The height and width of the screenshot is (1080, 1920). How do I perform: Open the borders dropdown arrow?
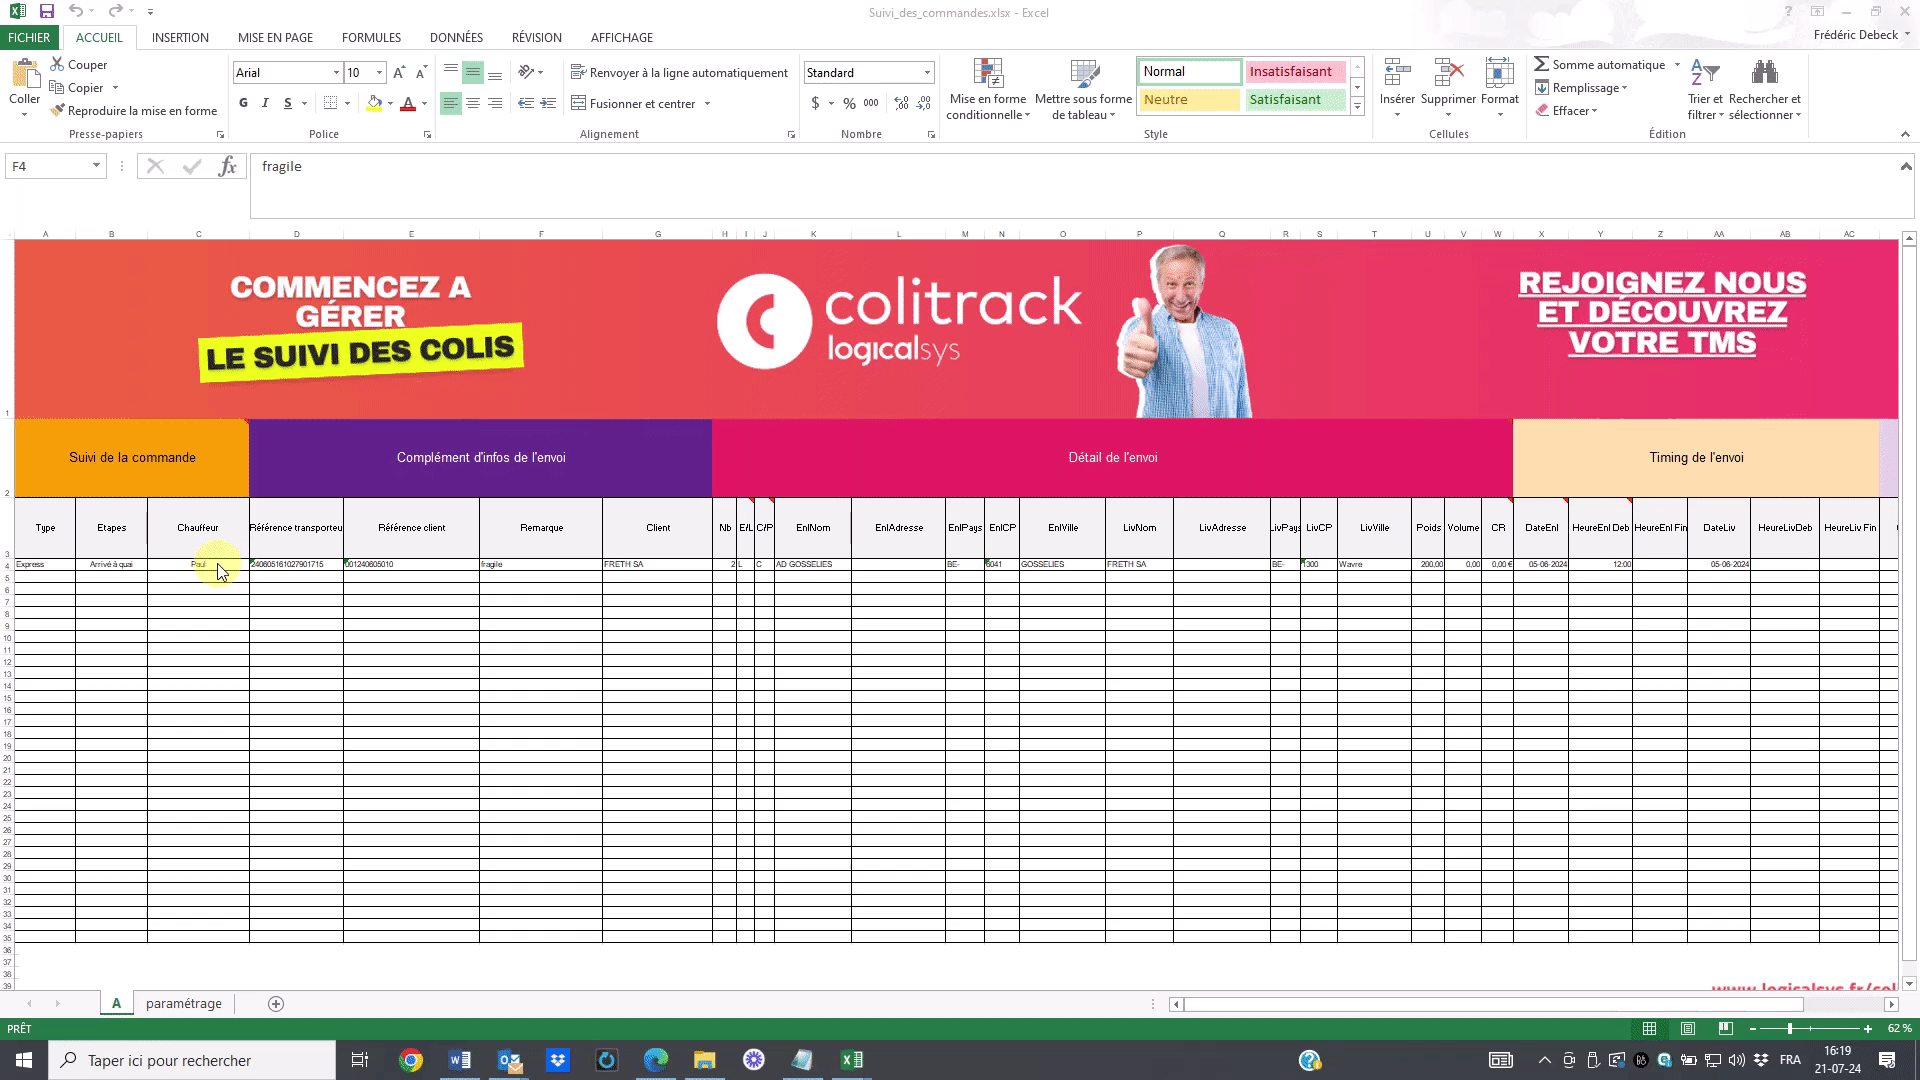347,103
